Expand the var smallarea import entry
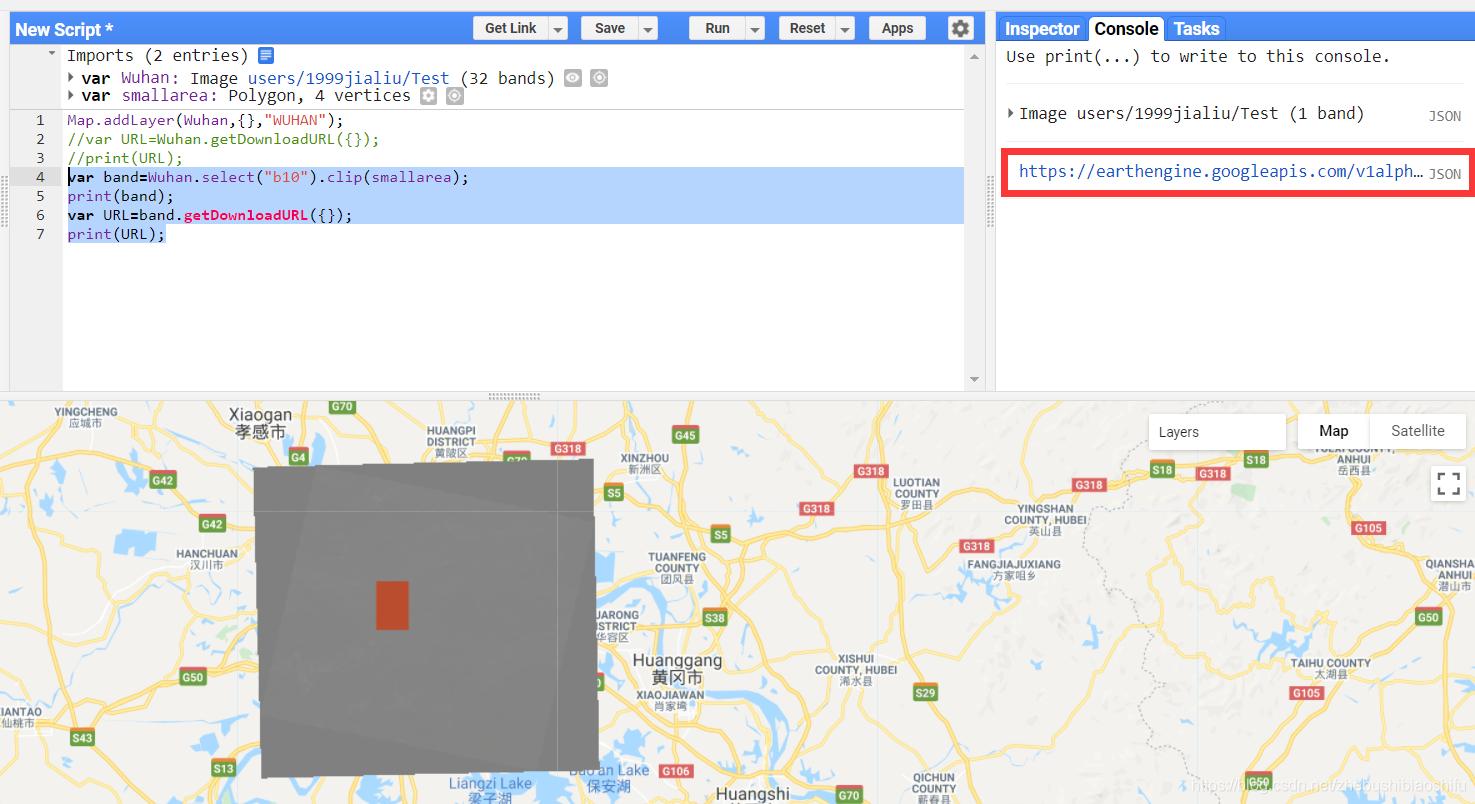Screen dimensions: 1475x804 point(72,96)
